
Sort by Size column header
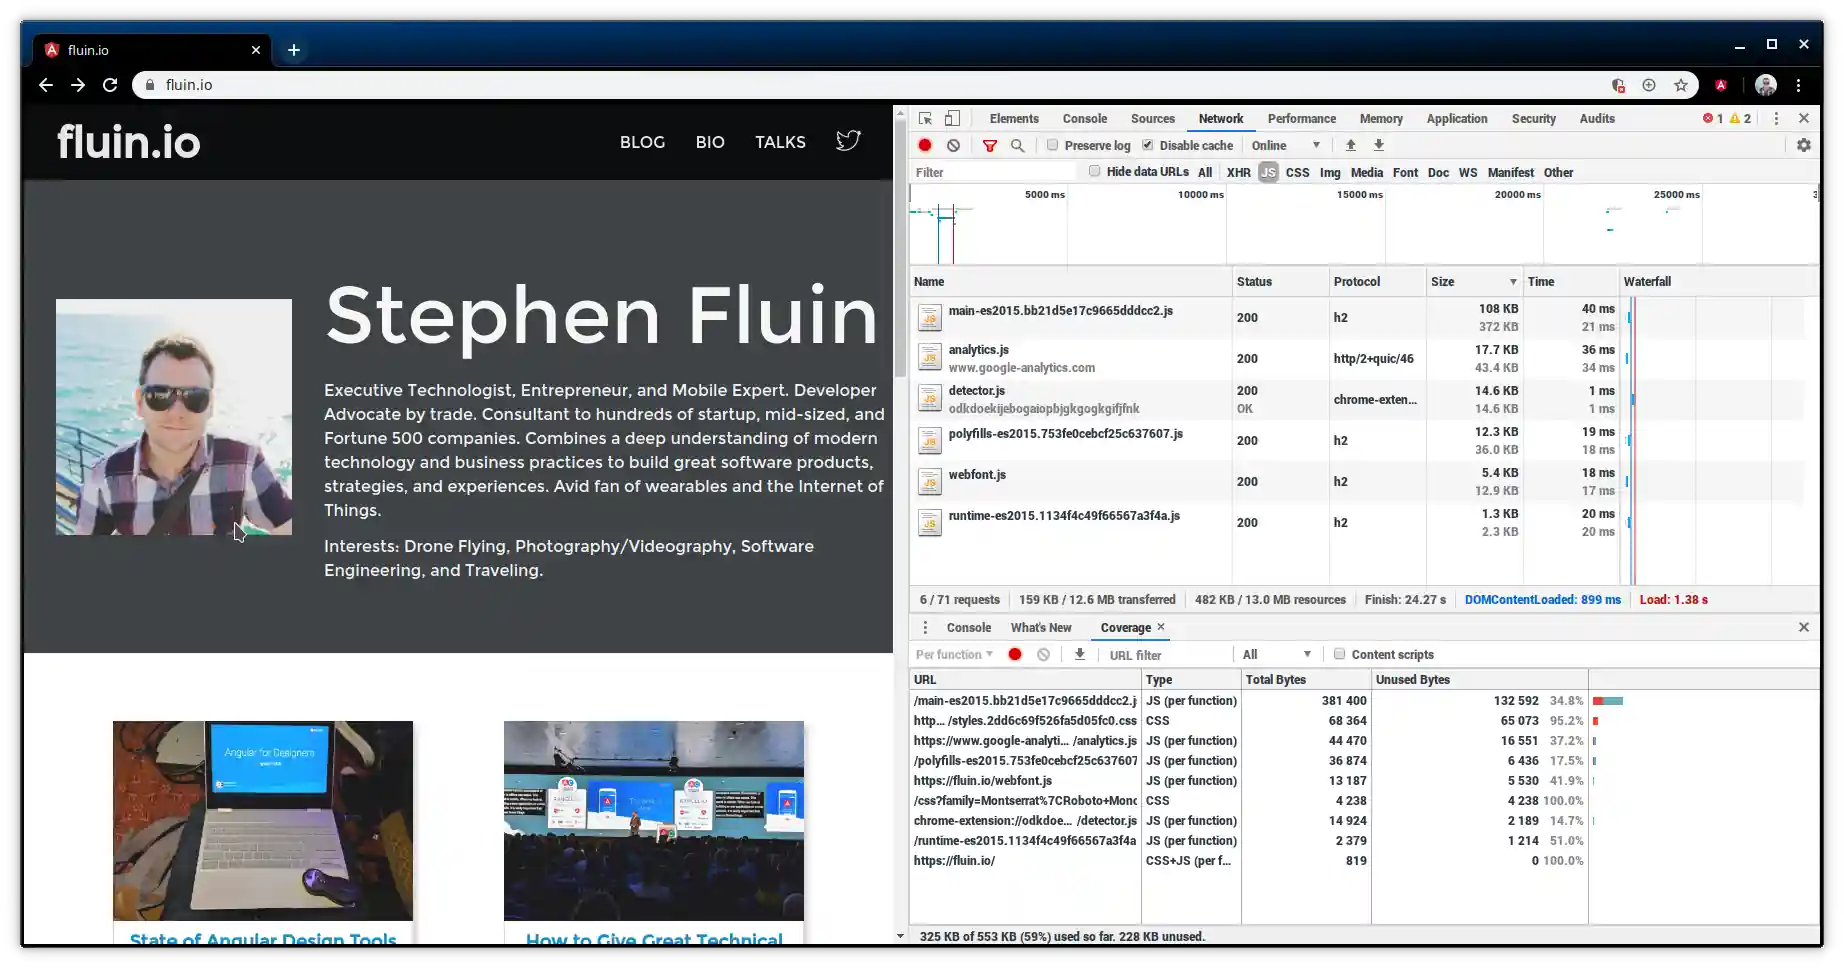tap(1474, 282)
